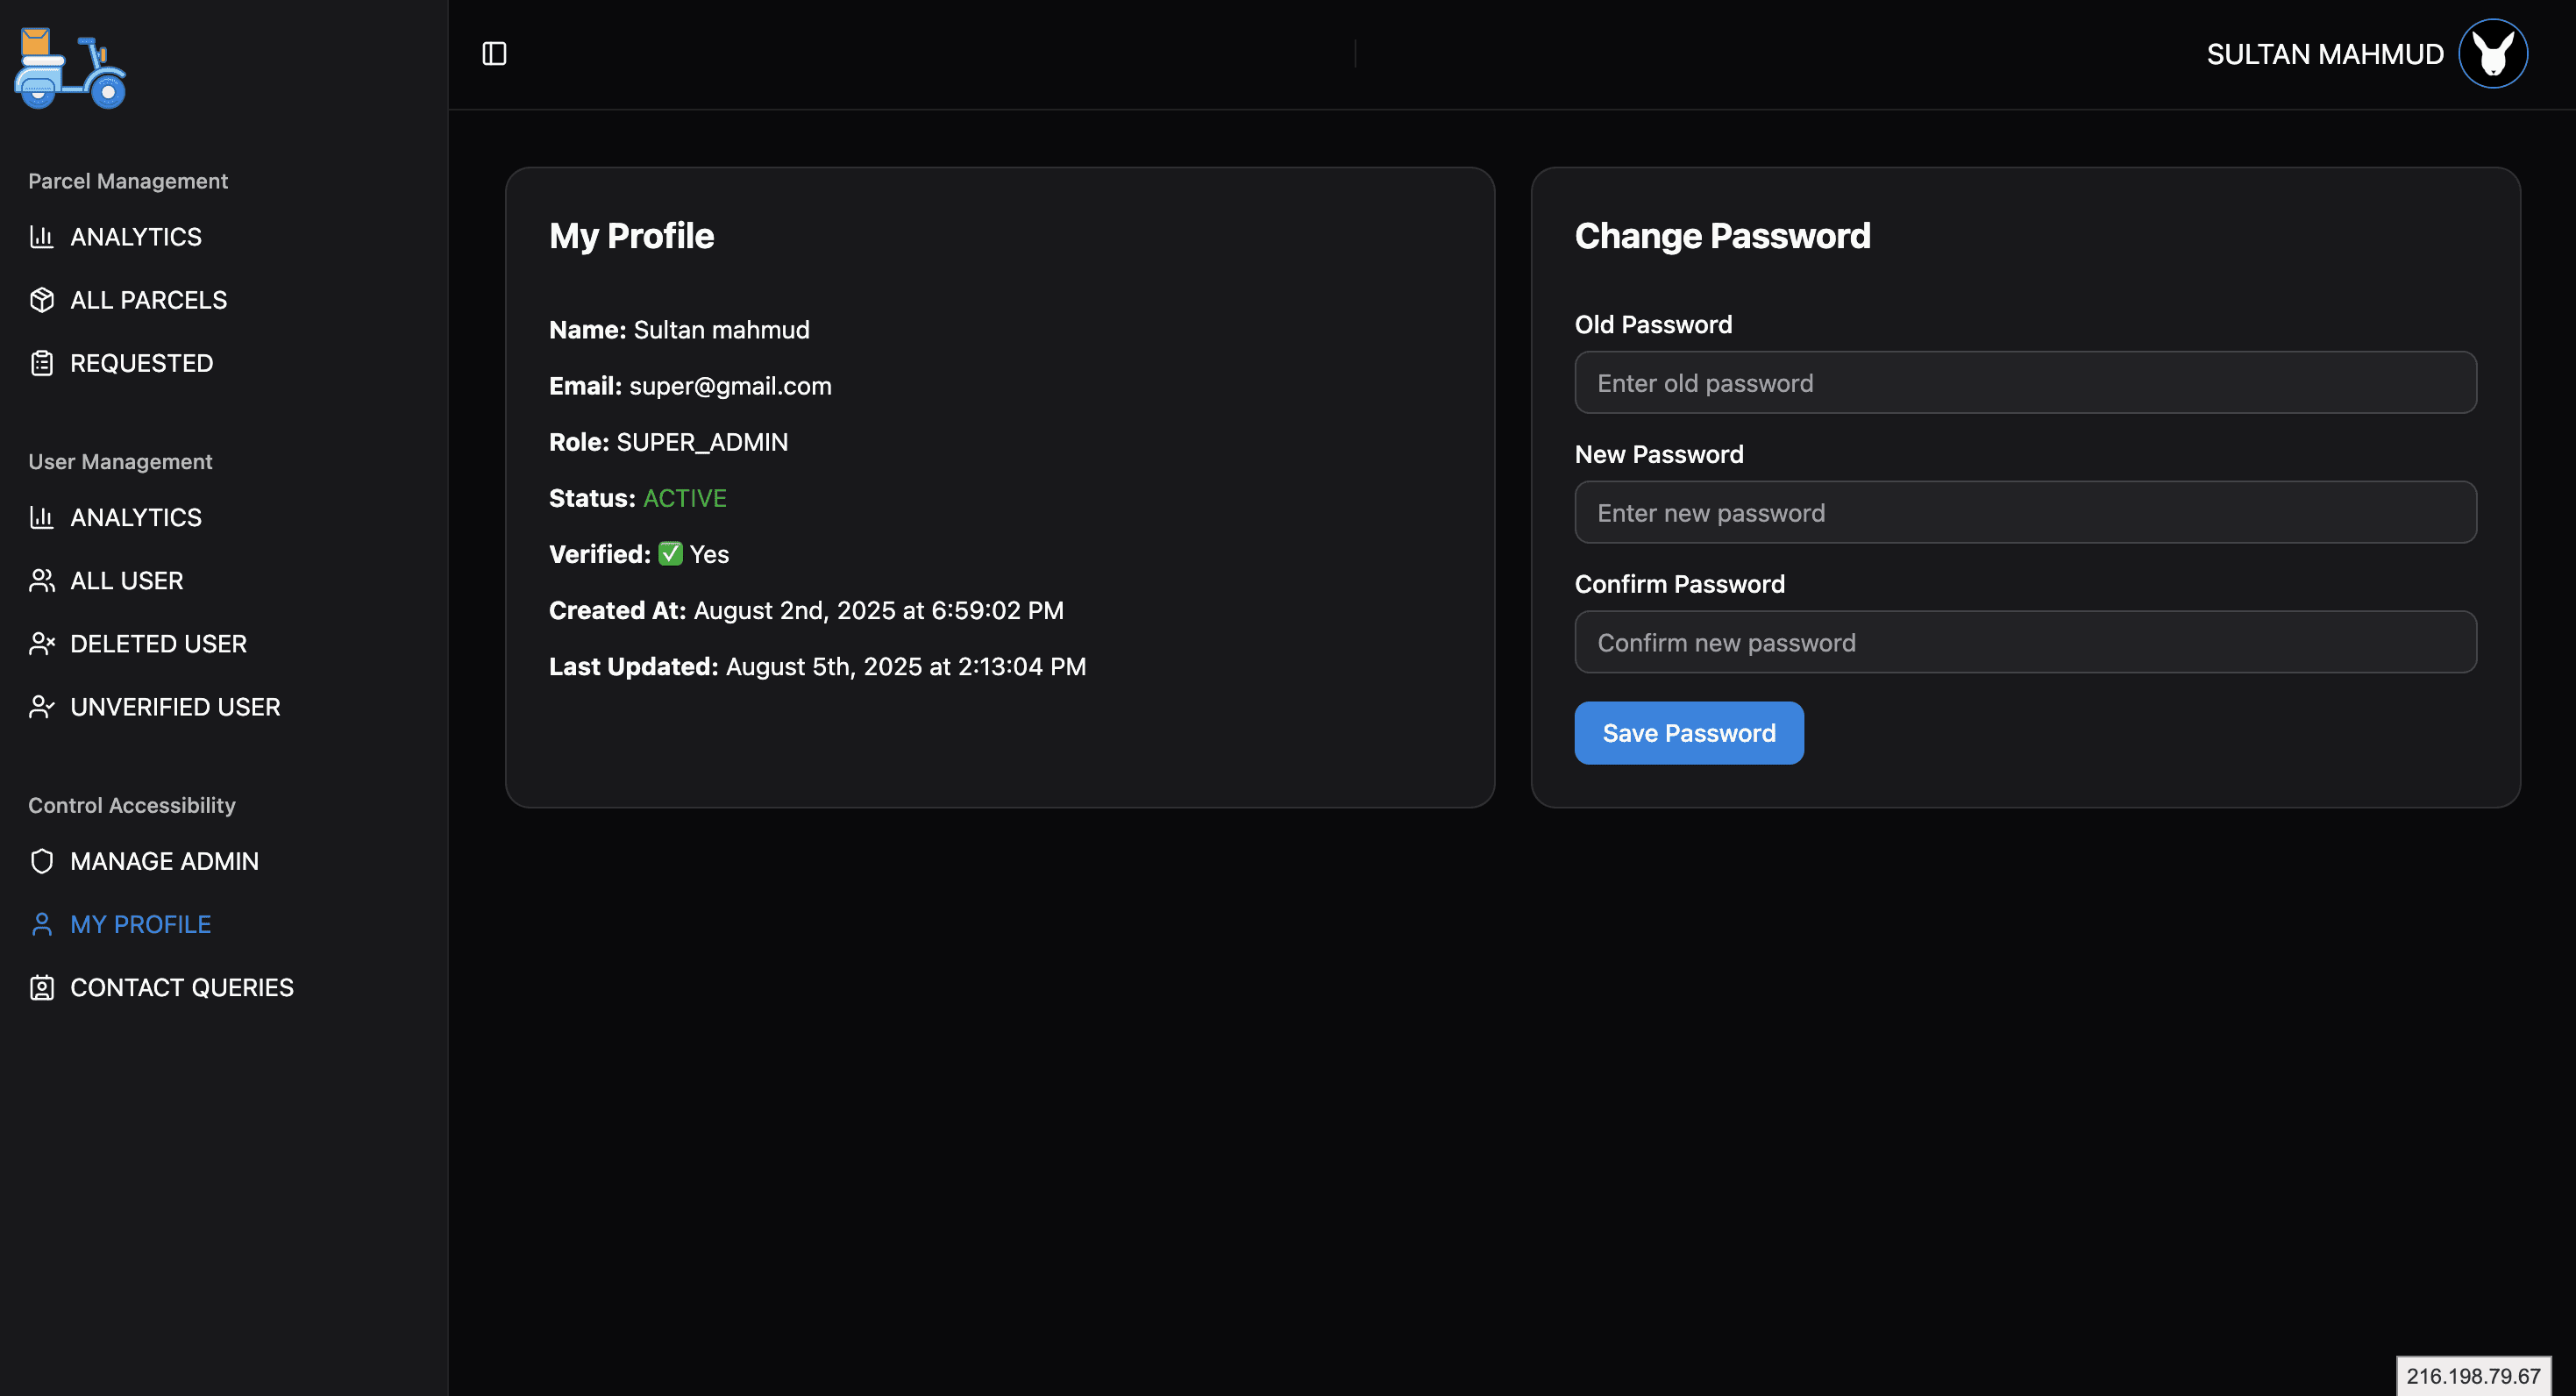Click the All Parcels box icon
The width and height of the screenshot is (2576, 1396).
(42, 300)
